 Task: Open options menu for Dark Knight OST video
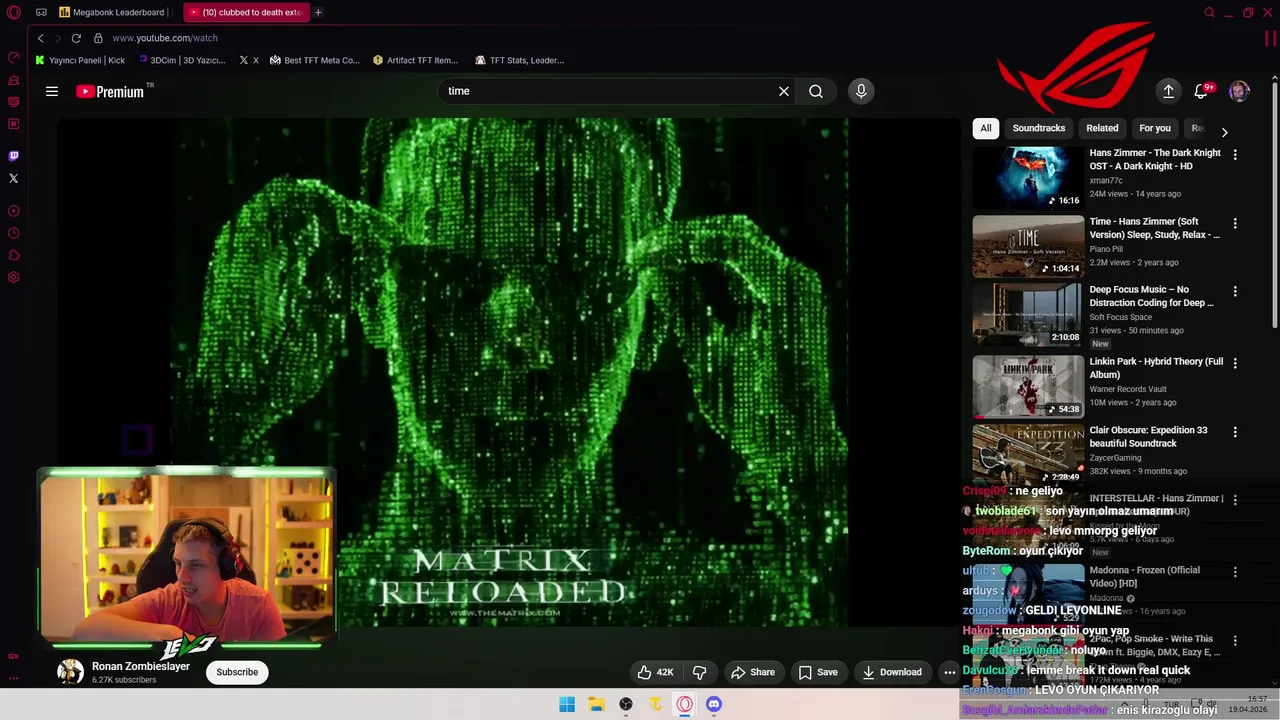1235,155
